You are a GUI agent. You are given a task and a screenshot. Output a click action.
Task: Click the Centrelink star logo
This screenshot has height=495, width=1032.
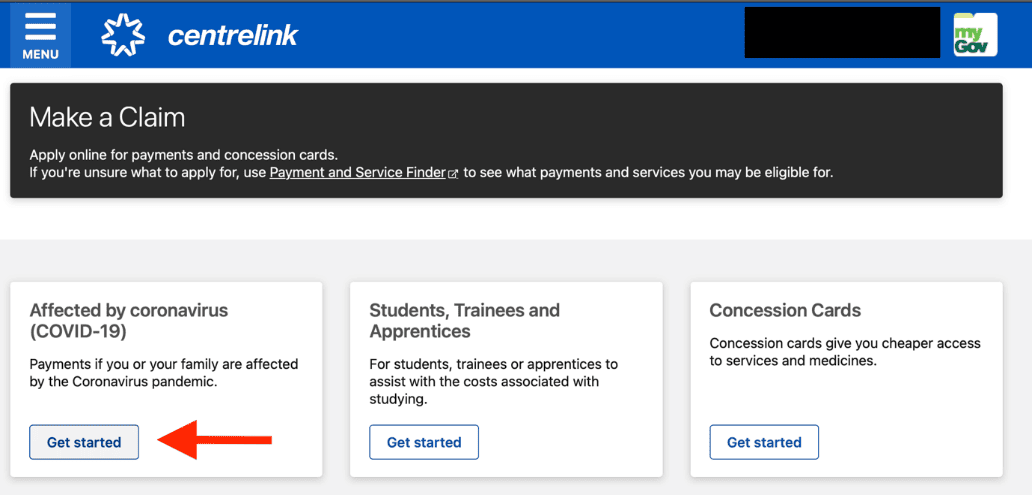(x=123, y=35)
